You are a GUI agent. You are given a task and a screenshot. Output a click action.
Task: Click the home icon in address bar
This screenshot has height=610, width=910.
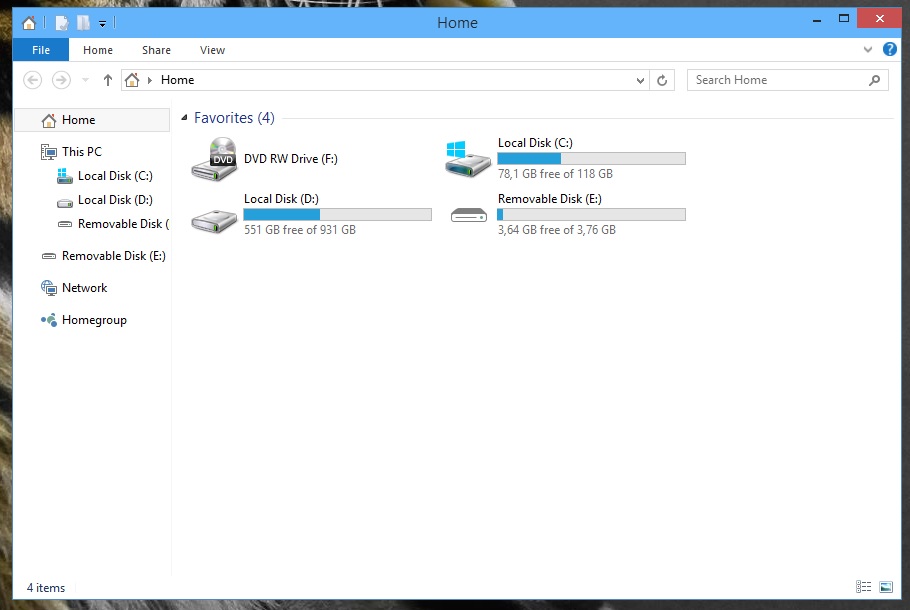[x=132, y=80]
